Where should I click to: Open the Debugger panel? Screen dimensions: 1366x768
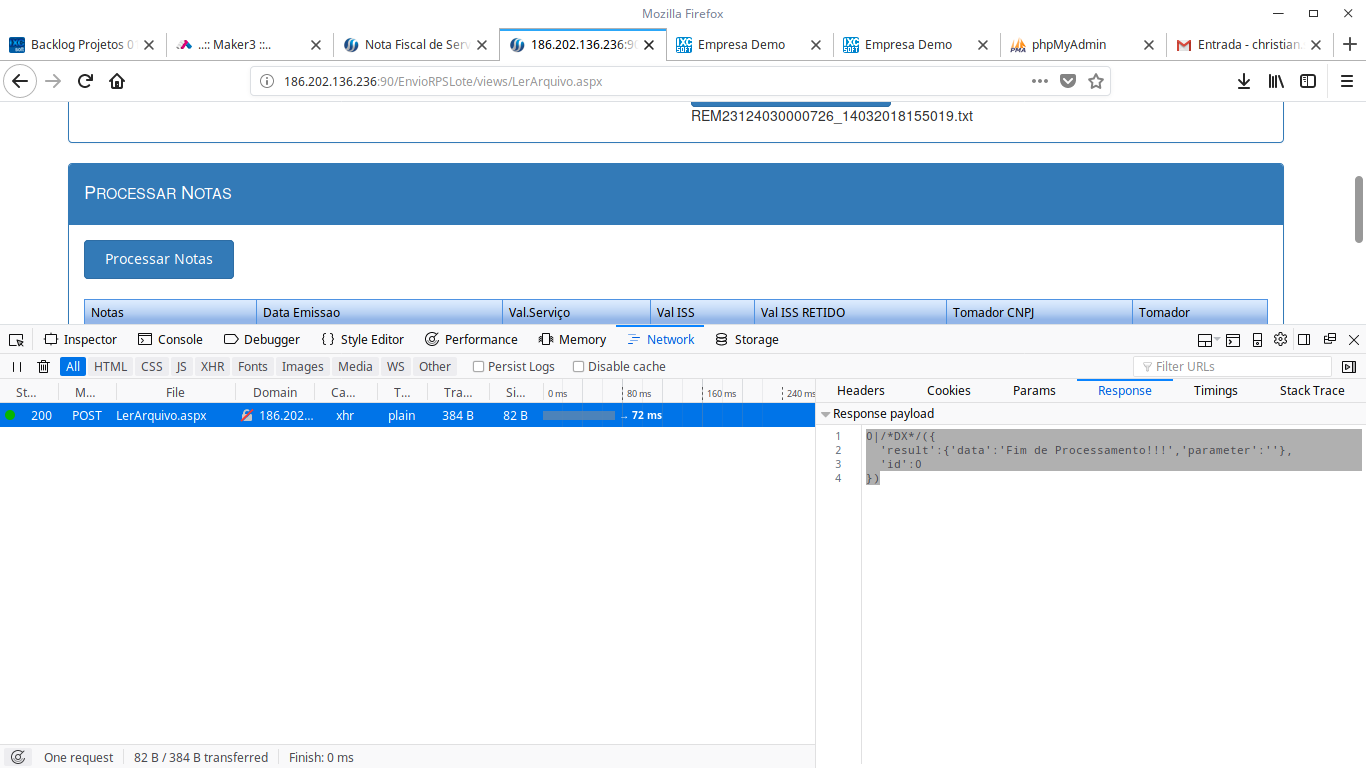(262, 339)
